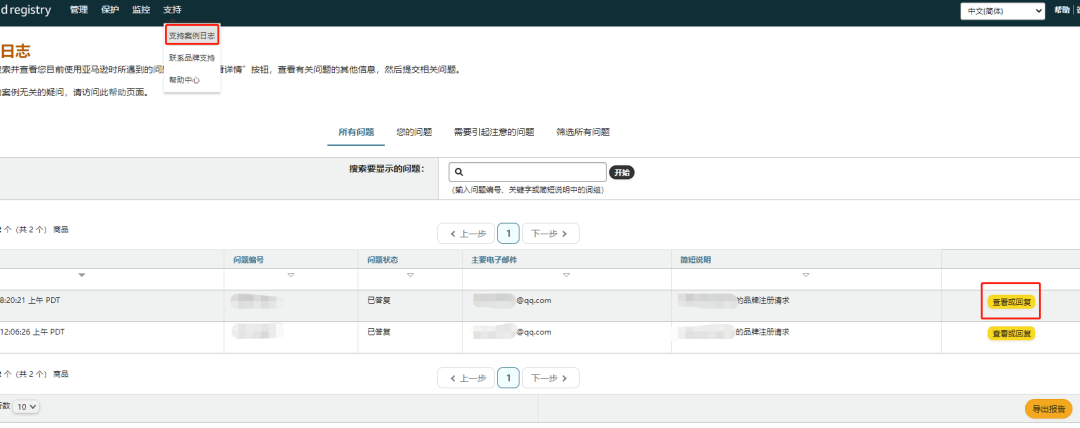
Task: Click the 帮助 link in top right corner
Action: 1061,10
